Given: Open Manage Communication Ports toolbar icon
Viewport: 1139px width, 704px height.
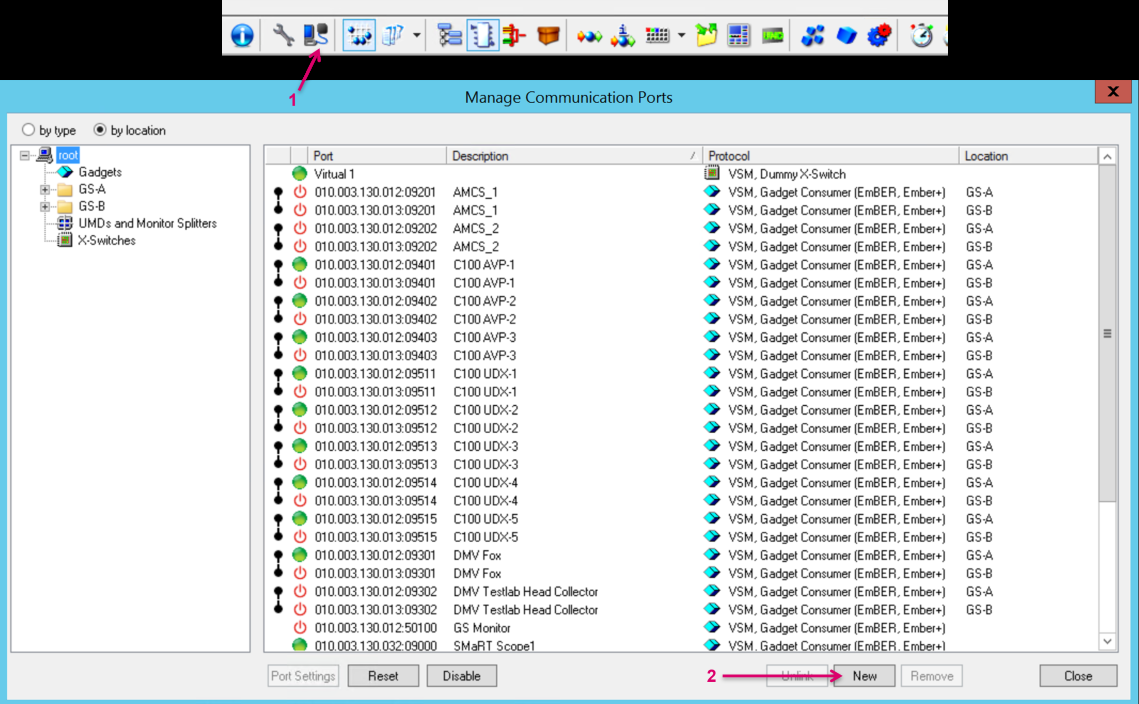Looking at the screenshot, I should (316, 36).
